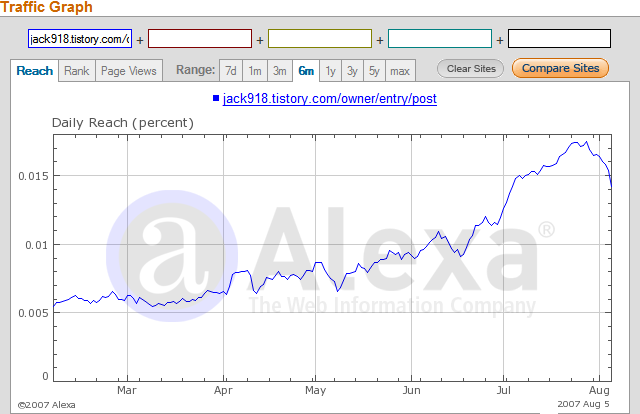Click the 2007 Aug 5 date text
Viewport: 640px width, 414px height.
pyautogui.click(x=583, y=404)
